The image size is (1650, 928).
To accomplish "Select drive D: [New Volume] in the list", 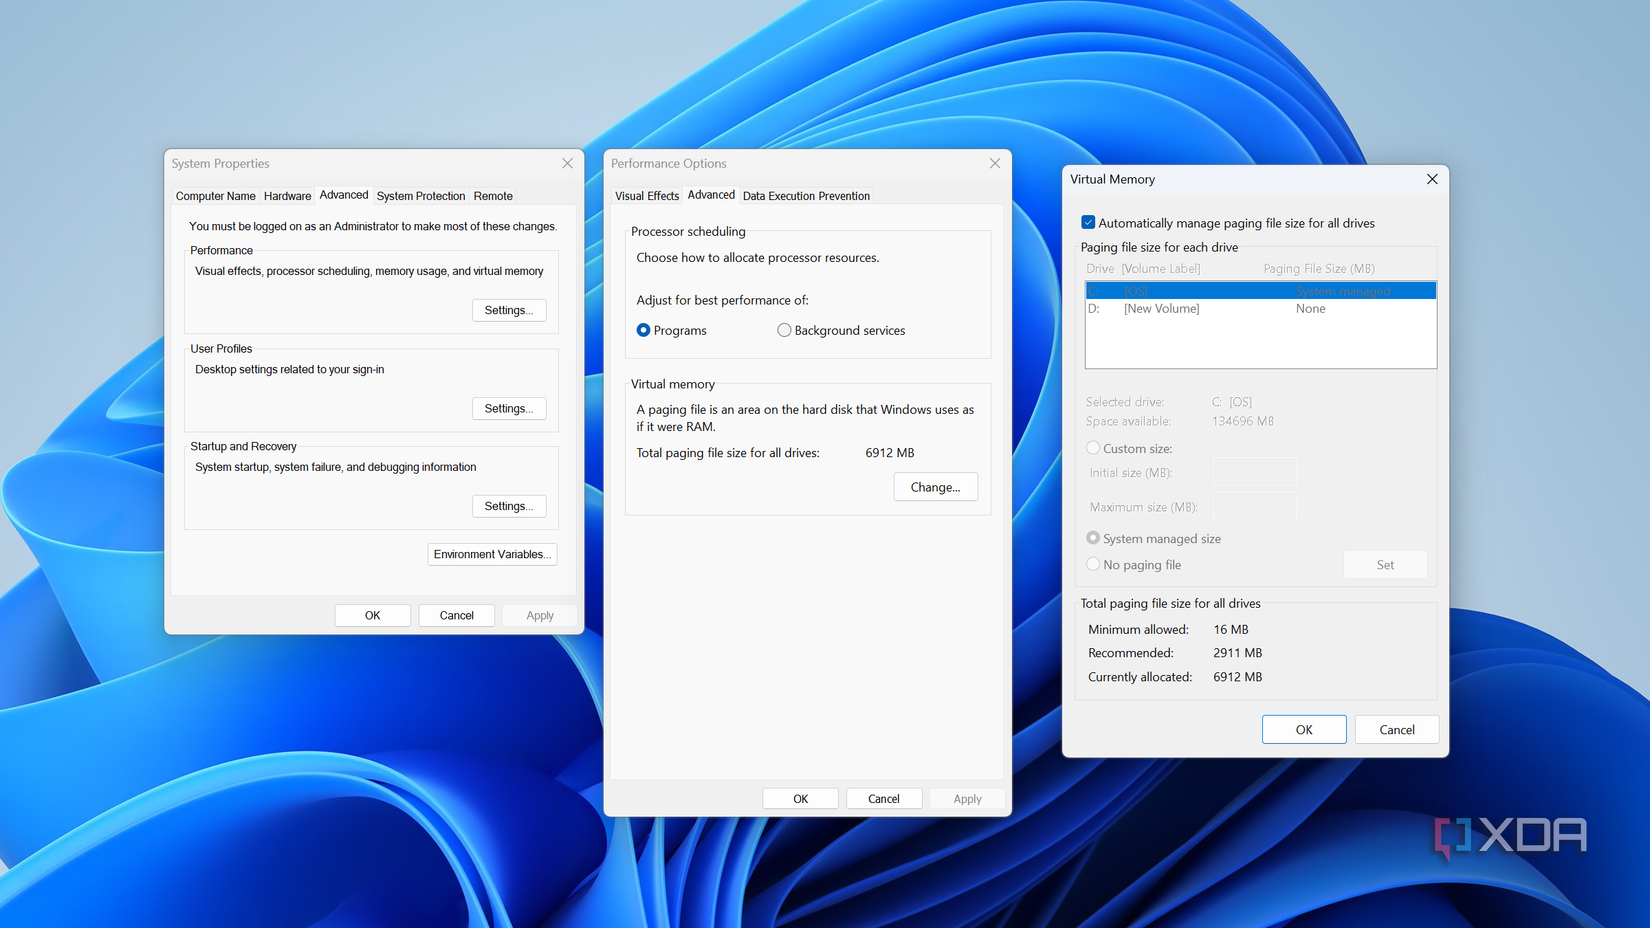I will click(1200, 308).
